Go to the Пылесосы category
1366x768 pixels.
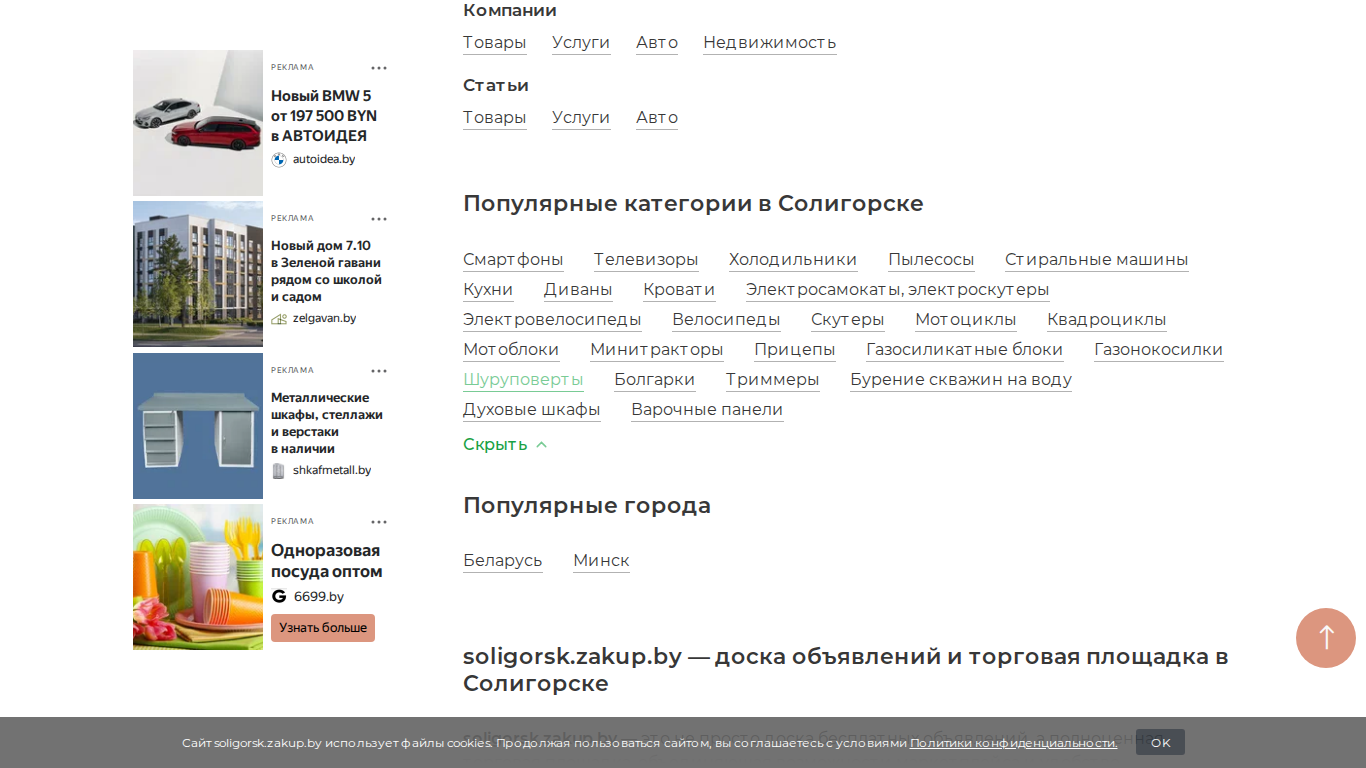(931, 259)
